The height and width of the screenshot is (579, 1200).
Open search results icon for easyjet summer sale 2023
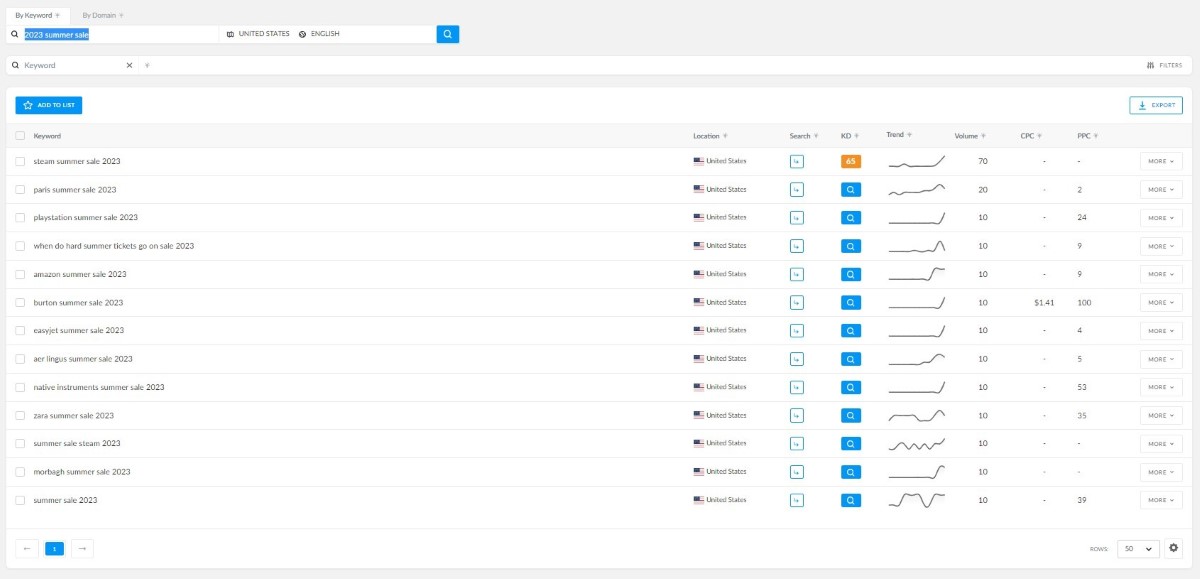point(797,330)
